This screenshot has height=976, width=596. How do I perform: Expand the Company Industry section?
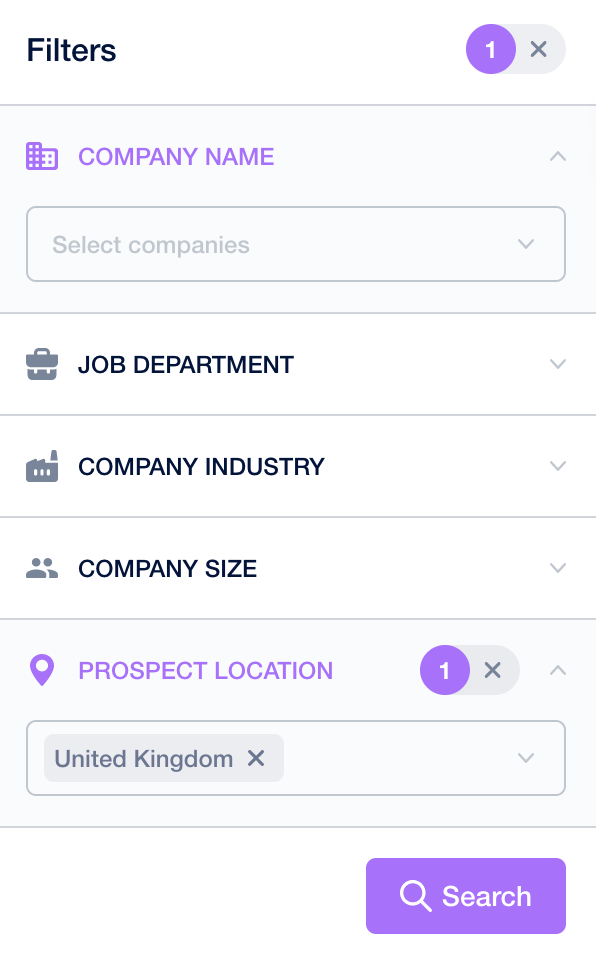coord(558,466)
